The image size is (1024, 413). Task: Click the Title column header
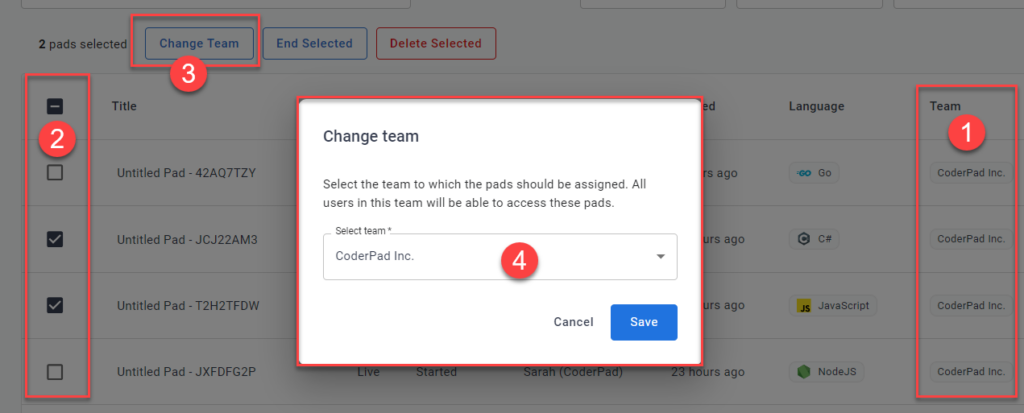[124, 106]
